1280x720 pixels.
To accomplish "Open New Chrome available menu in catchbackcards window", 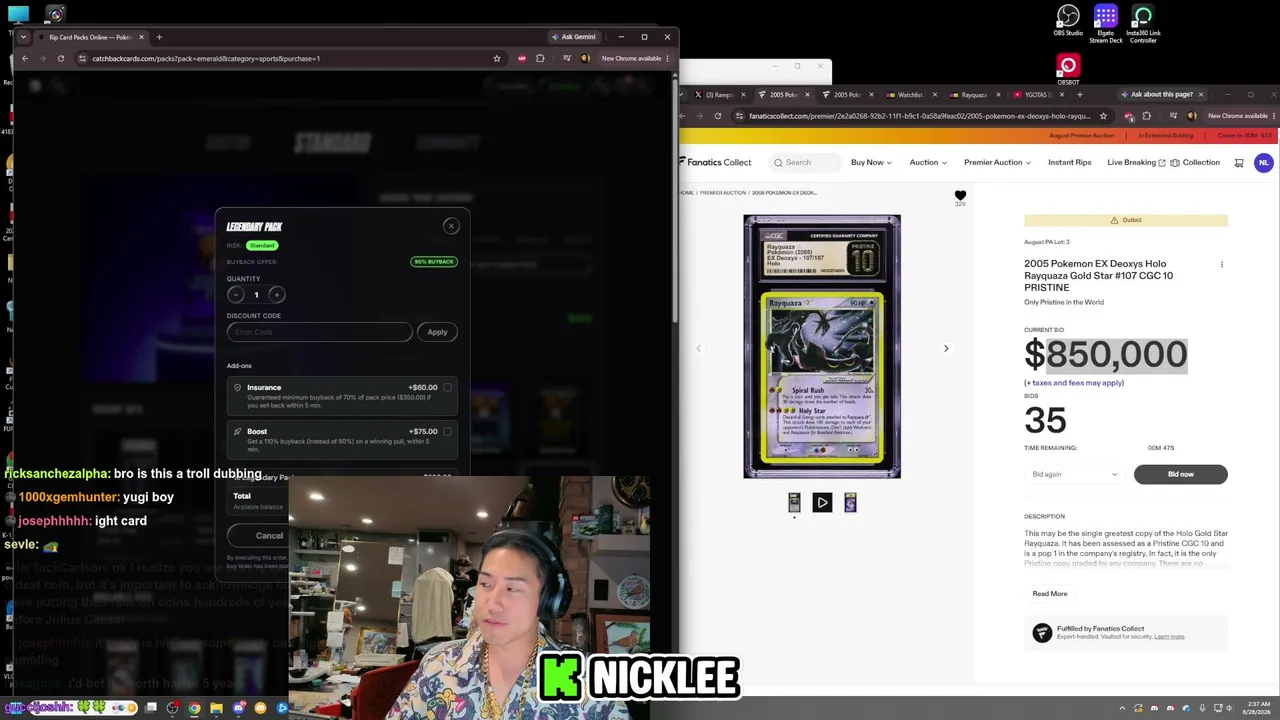I will click(635, 58).
